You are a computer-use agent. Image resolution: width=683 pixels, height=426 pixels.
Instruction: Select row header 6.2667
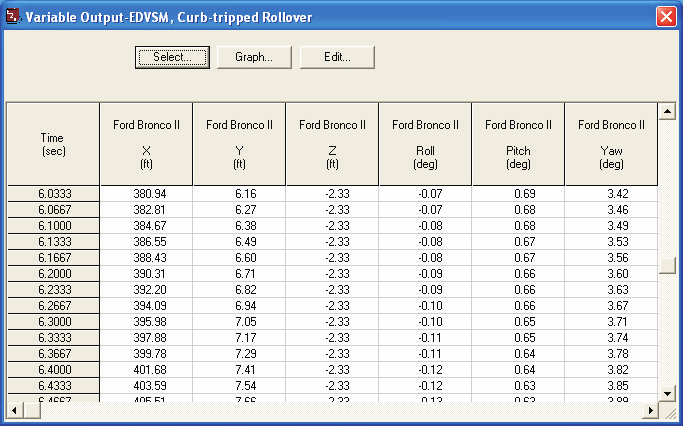(53, 306)
